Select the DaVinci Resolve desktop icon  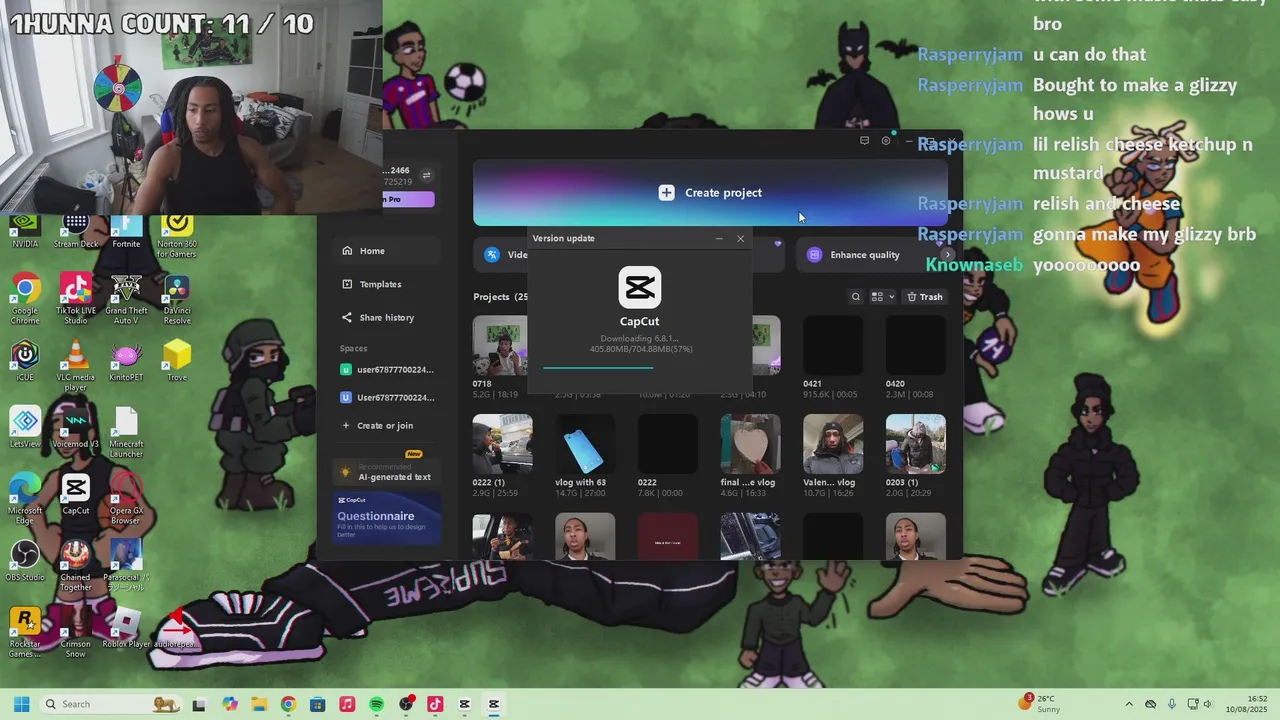177,300
